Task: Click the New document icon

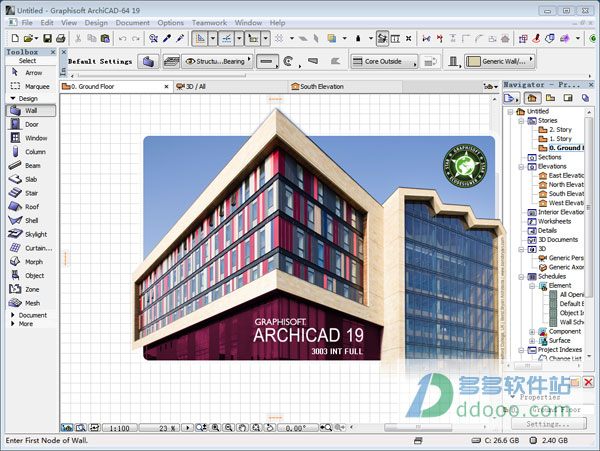Action: coord(15,38)
